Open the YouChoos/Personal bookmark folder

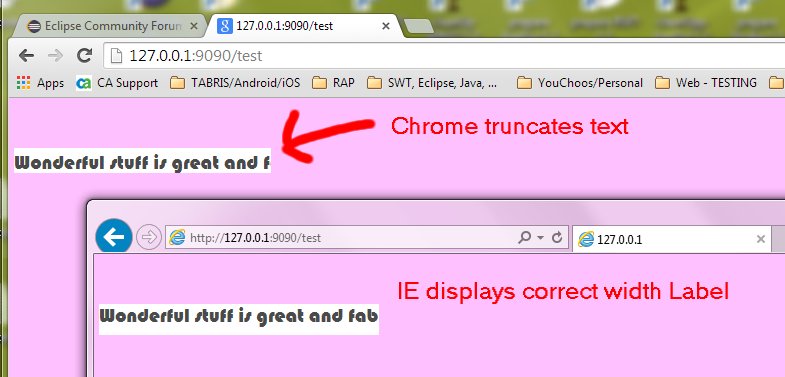pos(580,83)
